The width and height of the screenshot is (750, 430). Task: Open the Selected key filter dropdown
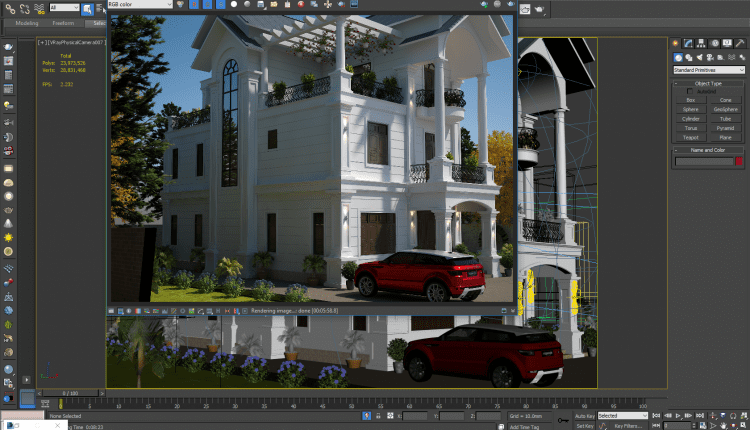(x=623, y=416)
